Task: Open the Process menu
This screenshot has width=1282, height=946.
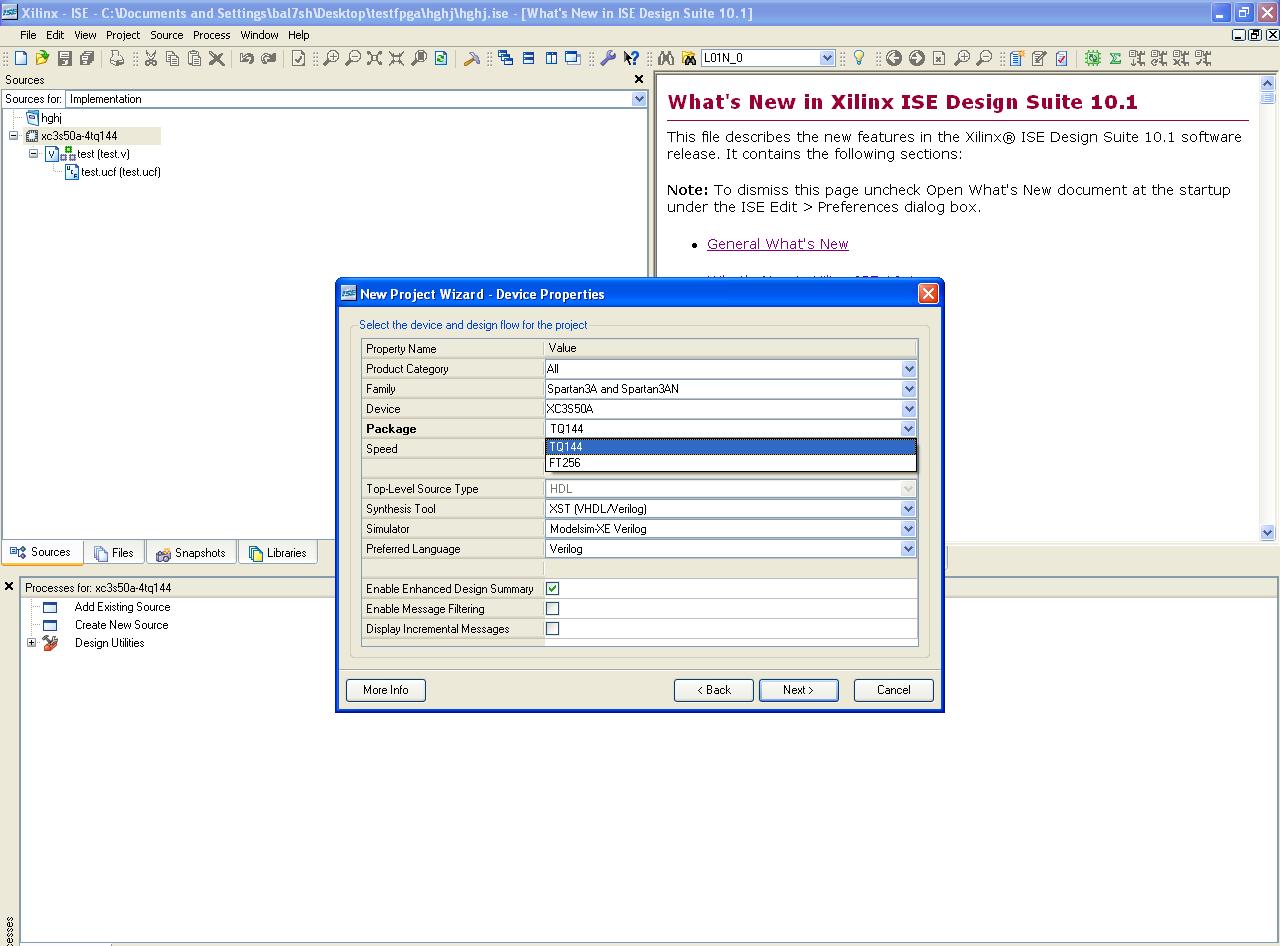Action: click(211, 35)
